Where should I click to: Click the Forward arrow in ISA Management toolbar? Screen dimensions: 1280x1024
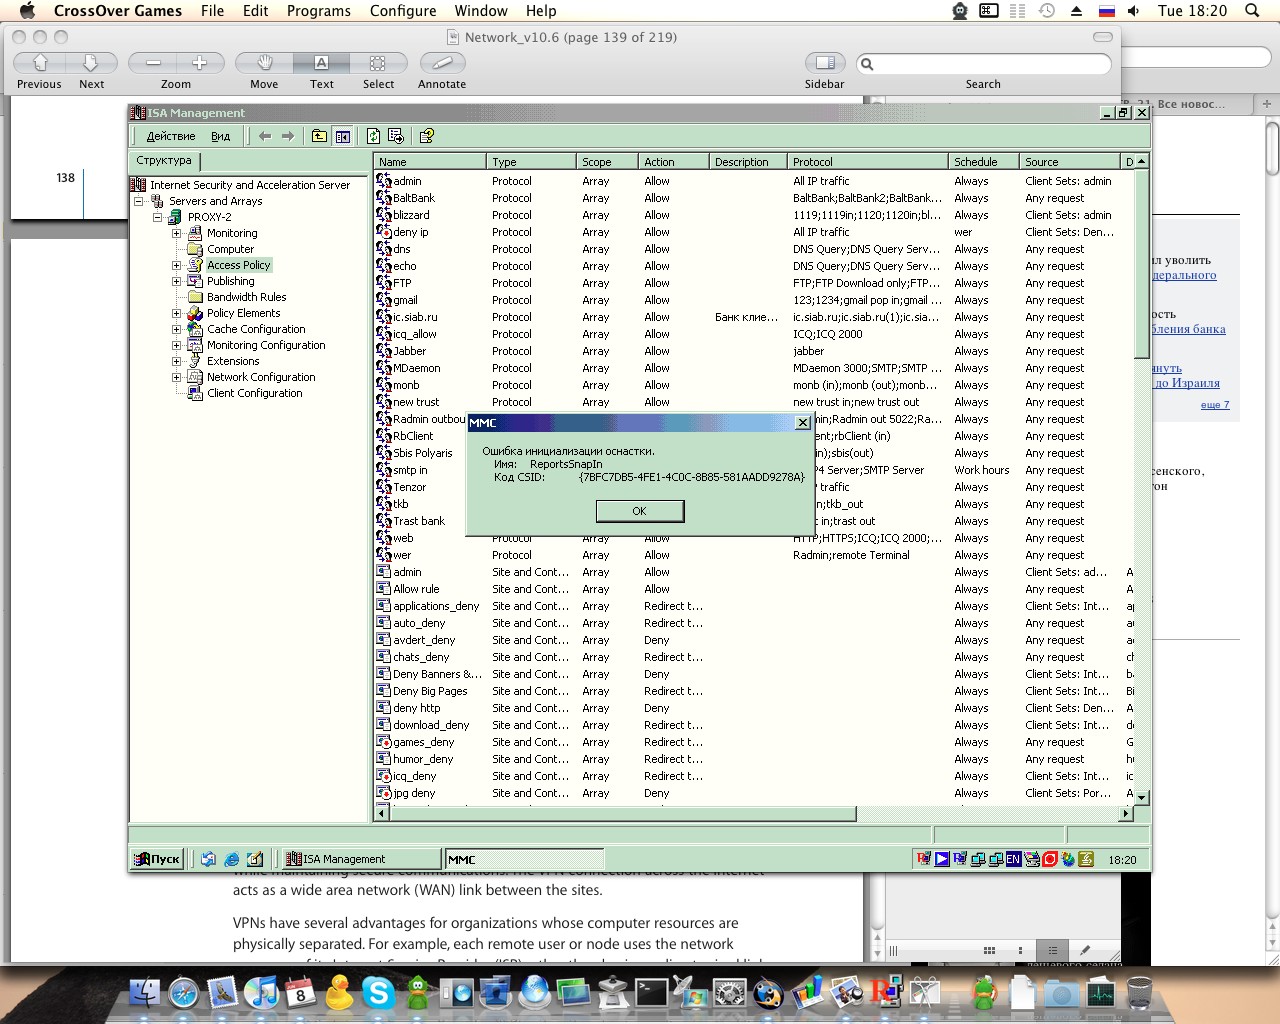tap(288, 136)
